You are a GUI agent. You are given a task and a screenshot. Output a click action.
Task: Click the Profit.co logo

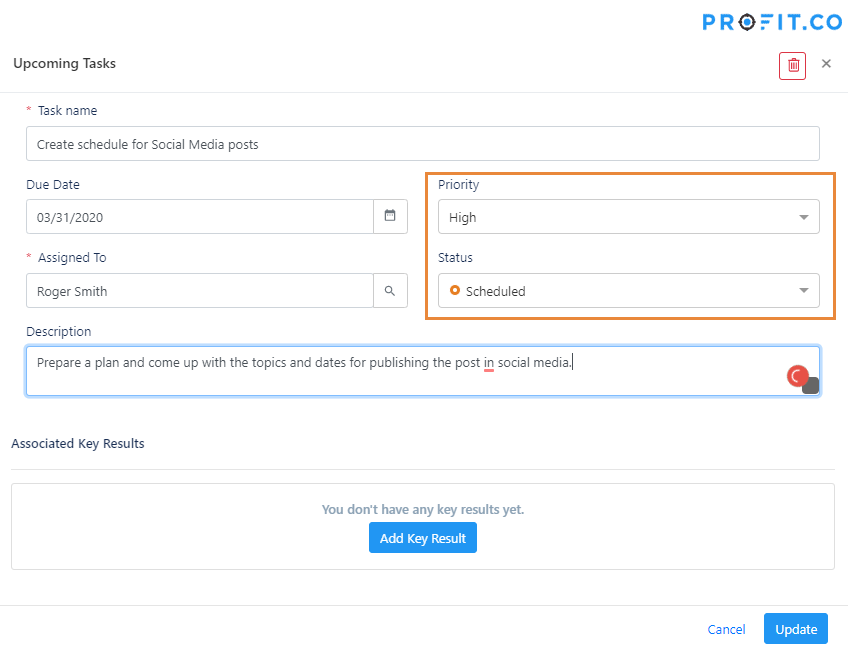pyautogui.click(x=774, y=22)
